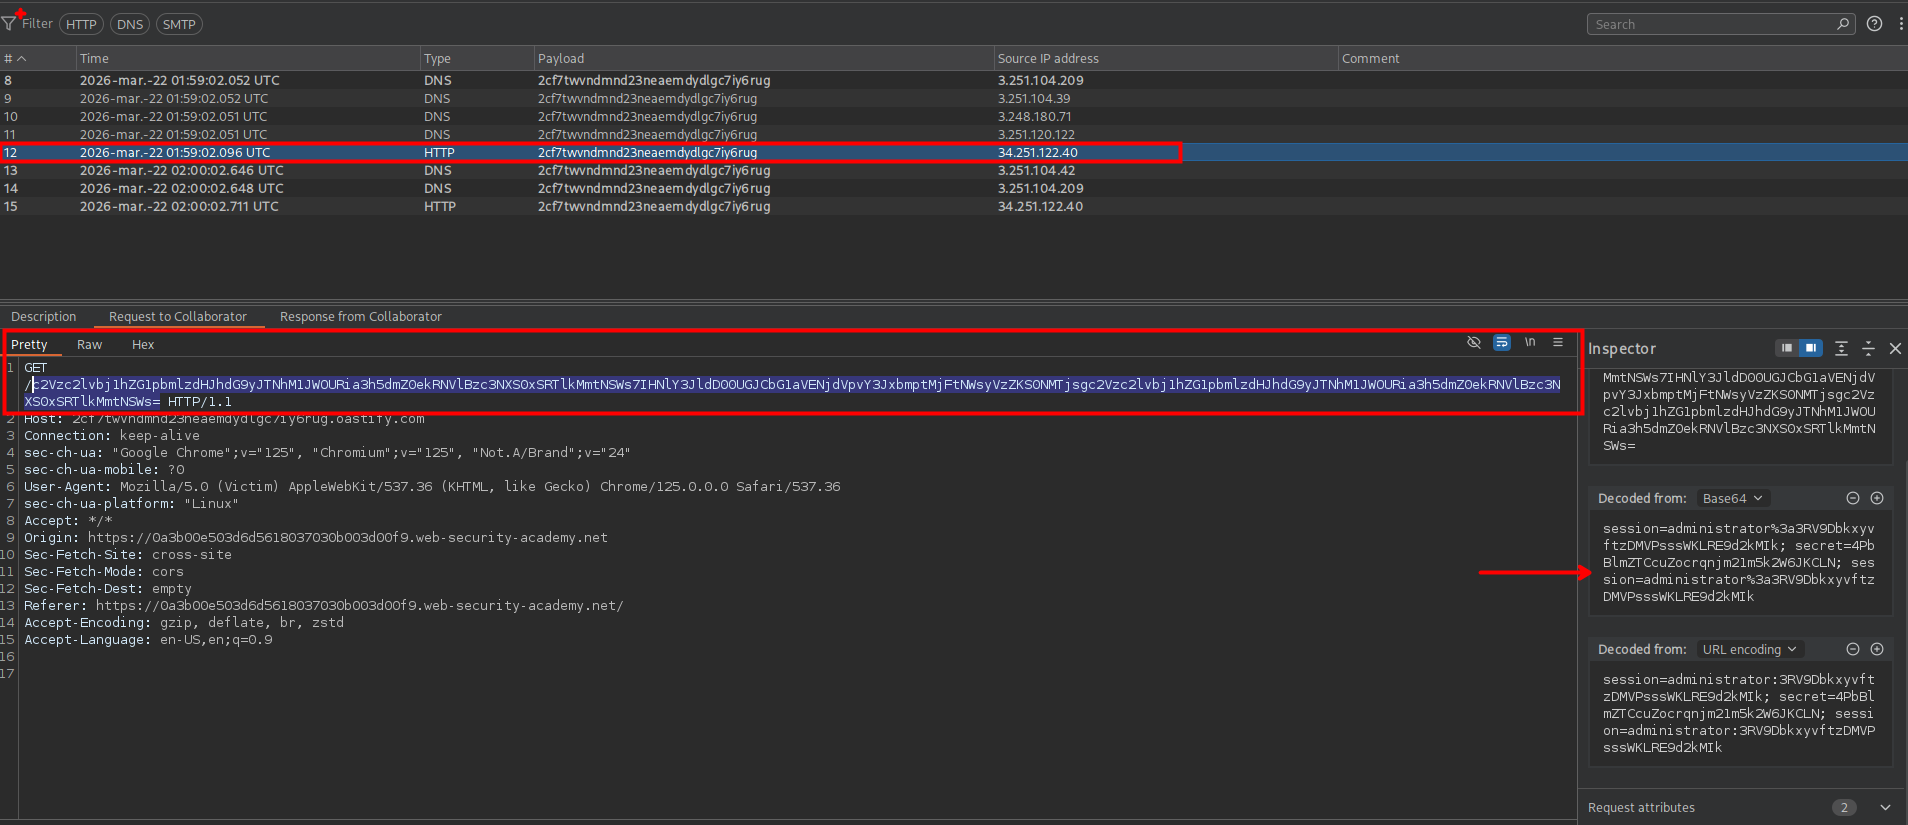Open the message editor hamburger menu
This screenshot has height=825, width=1908.
(1558, 342)
